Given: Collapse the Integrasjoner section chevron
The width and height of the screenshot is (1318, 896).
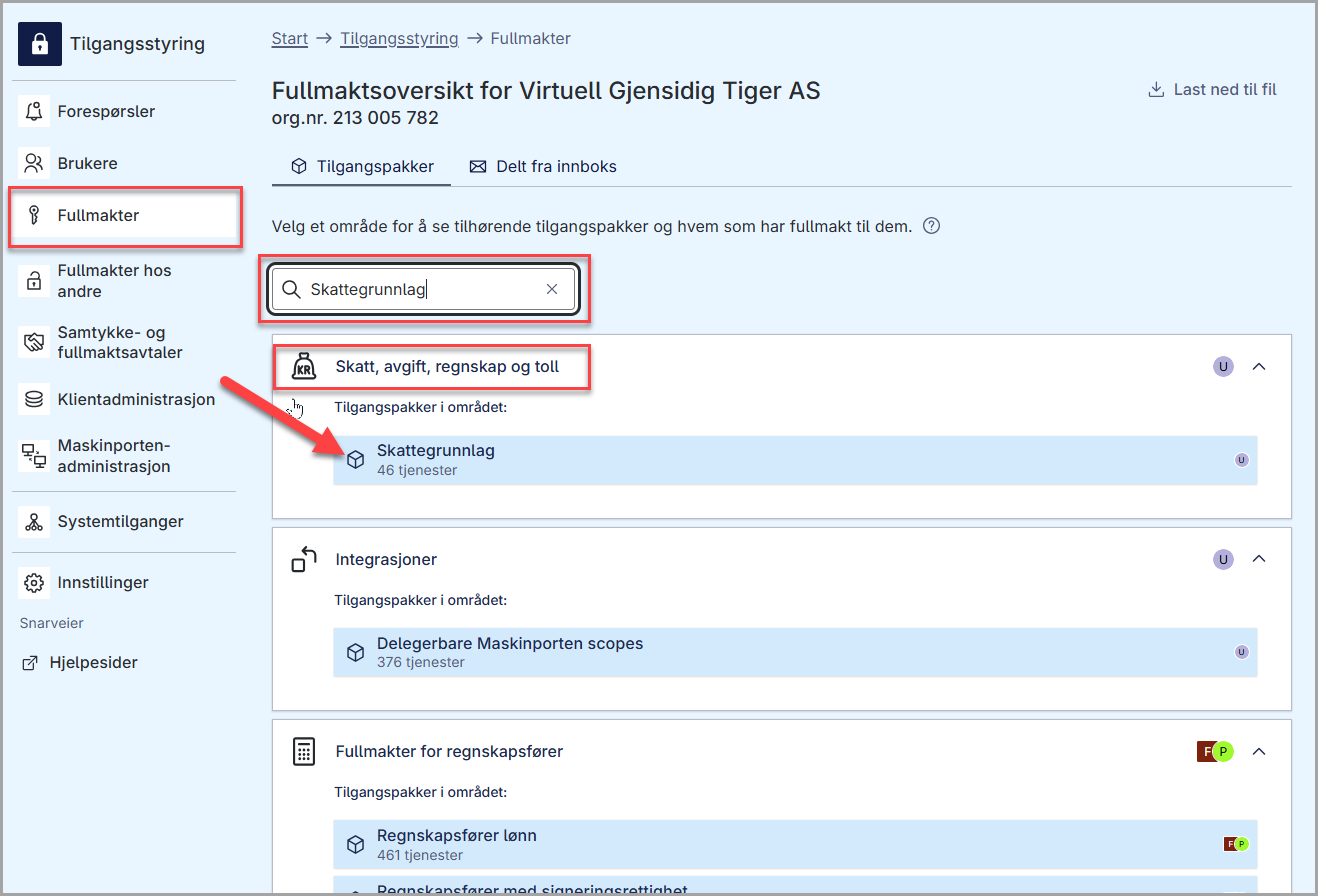Looking at the screenshot, I should pos(1259,559).
